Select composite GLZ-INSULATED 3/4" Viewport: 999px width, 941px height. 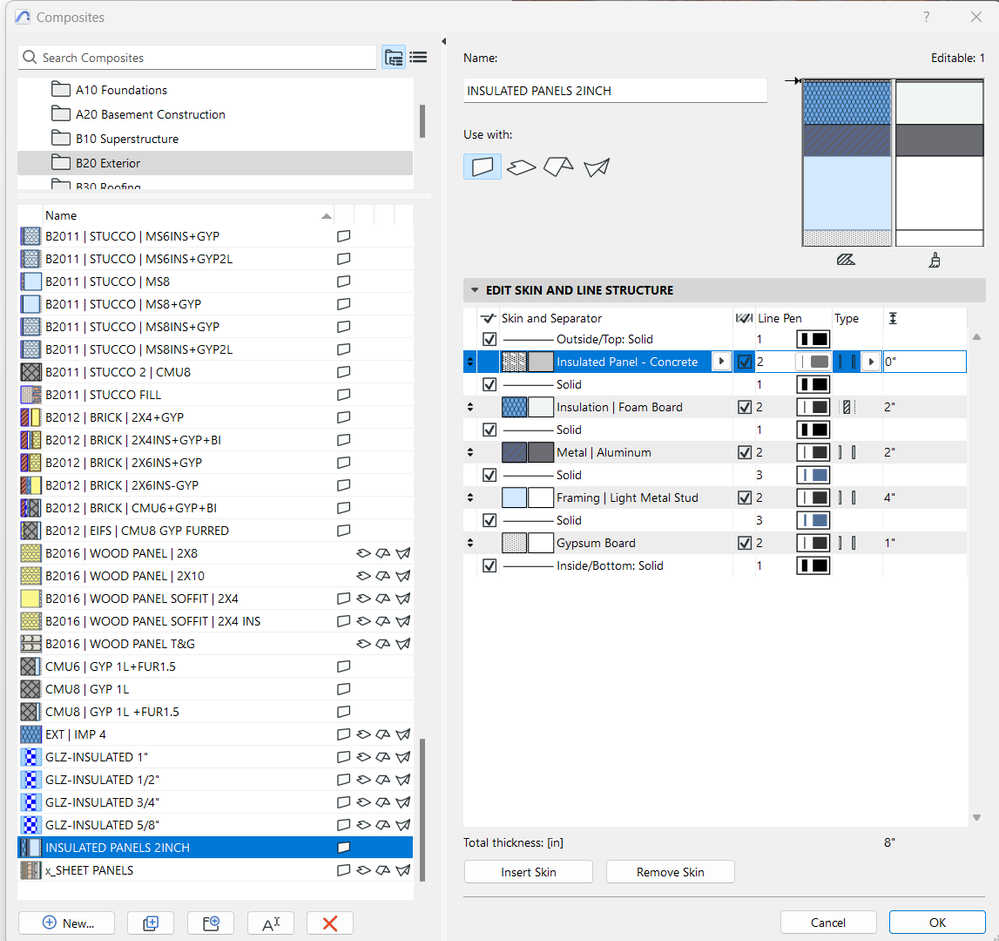coord(215,802)
